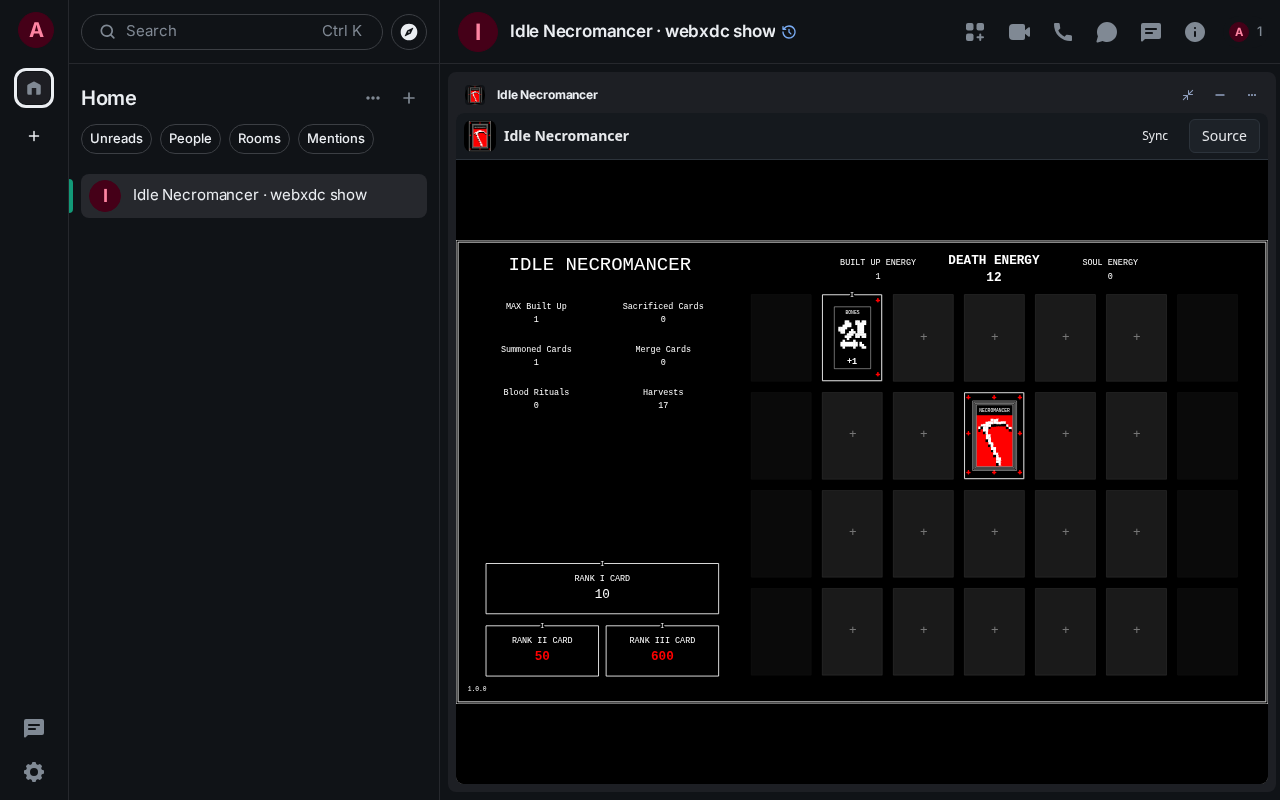The image size is (1280, 800).
Task: Open the widget's three-dot menu
Action: [x=1252, y=95]
